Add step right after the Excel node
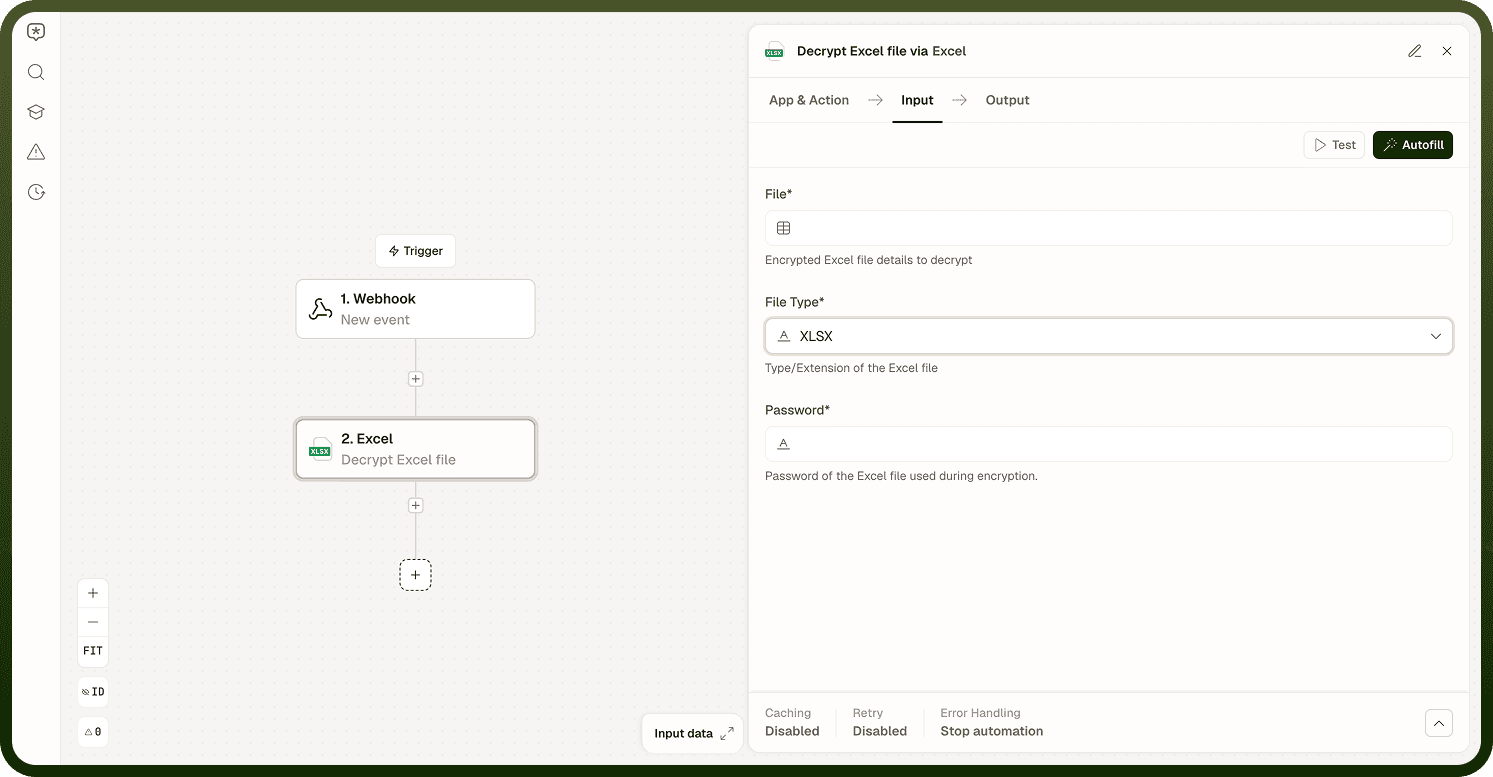Screen dimensions: 1493x777 (416, 506)
